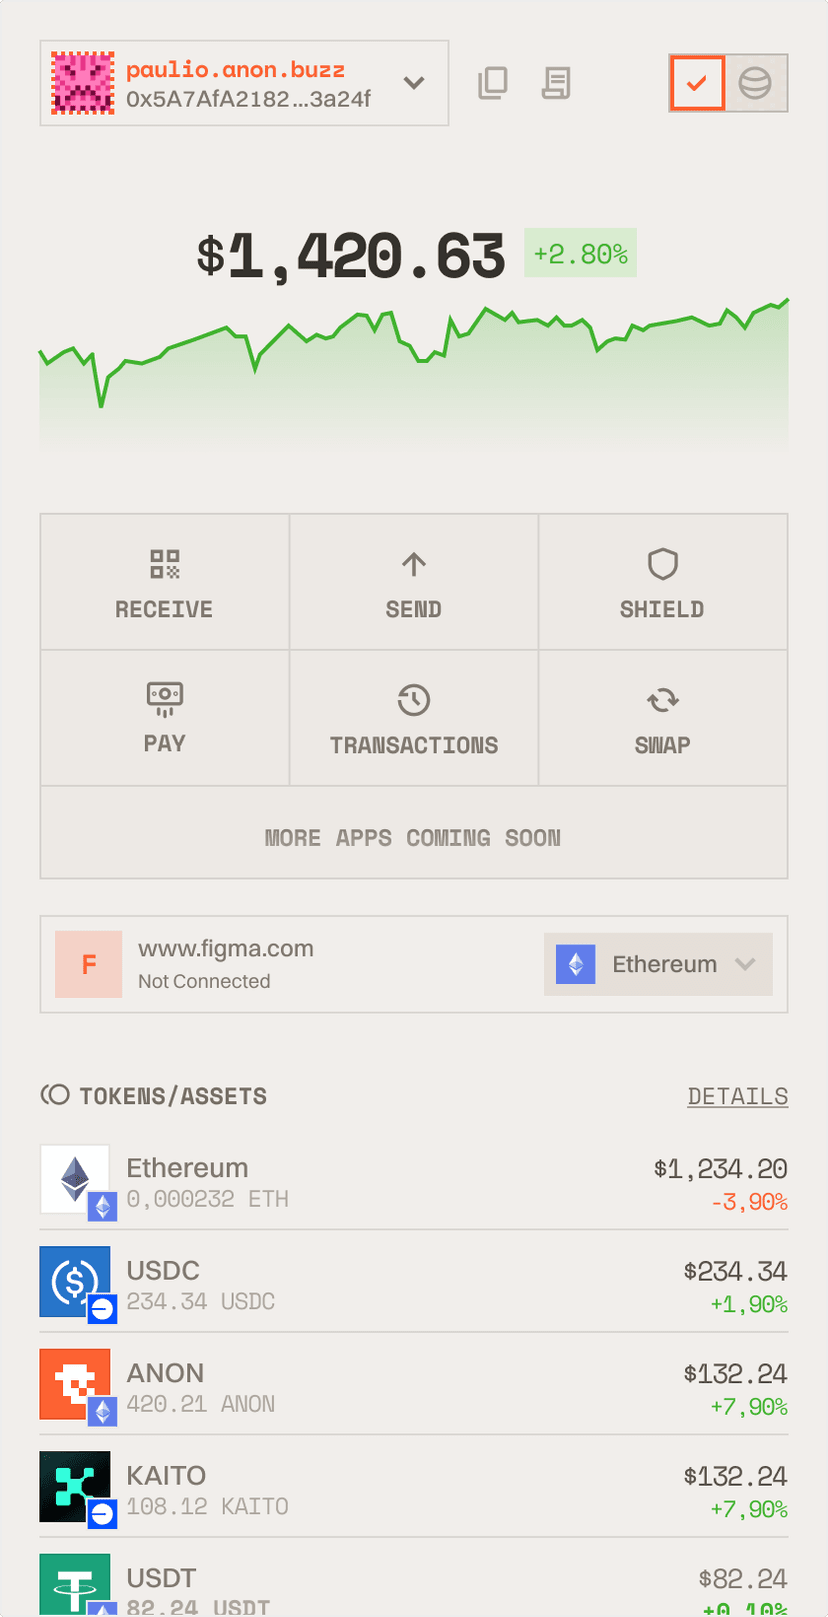Click the DETAILS link
The image size is (828, 1617).
point(737,1096)
